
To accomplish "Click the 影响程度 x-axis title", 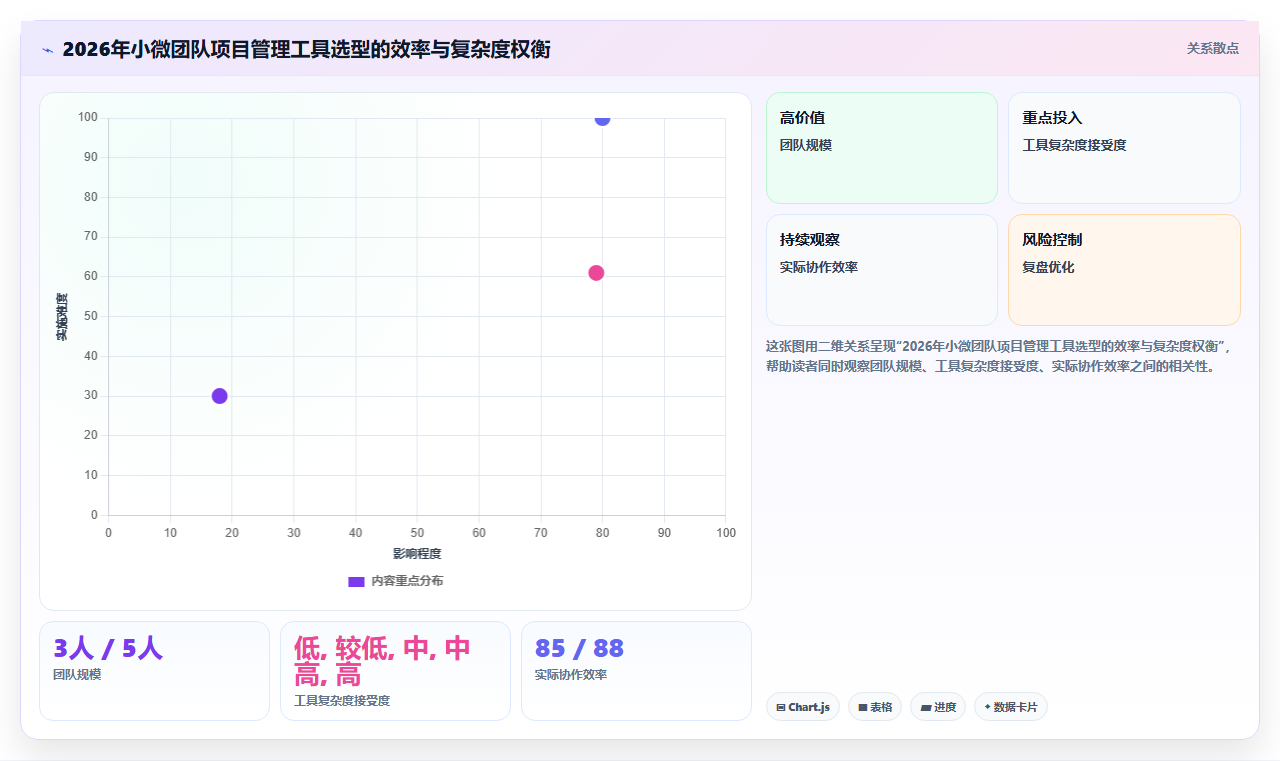I will pyautogui.click(x=417, y=554).
